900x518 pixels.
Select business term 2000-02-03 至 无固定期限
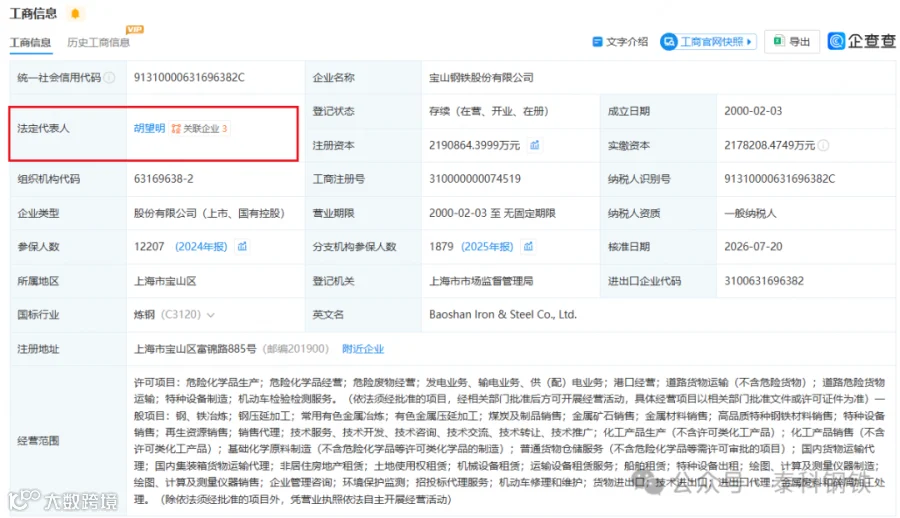492,213
